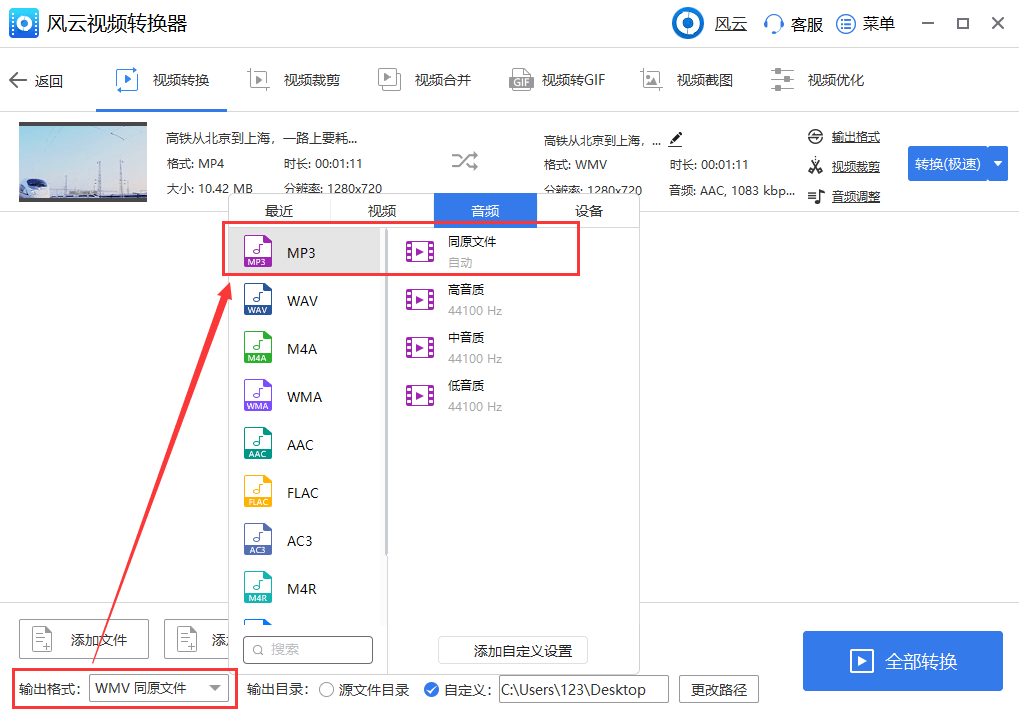
Task: Click the custom output path input field
Action: click(x=583, y=689)
